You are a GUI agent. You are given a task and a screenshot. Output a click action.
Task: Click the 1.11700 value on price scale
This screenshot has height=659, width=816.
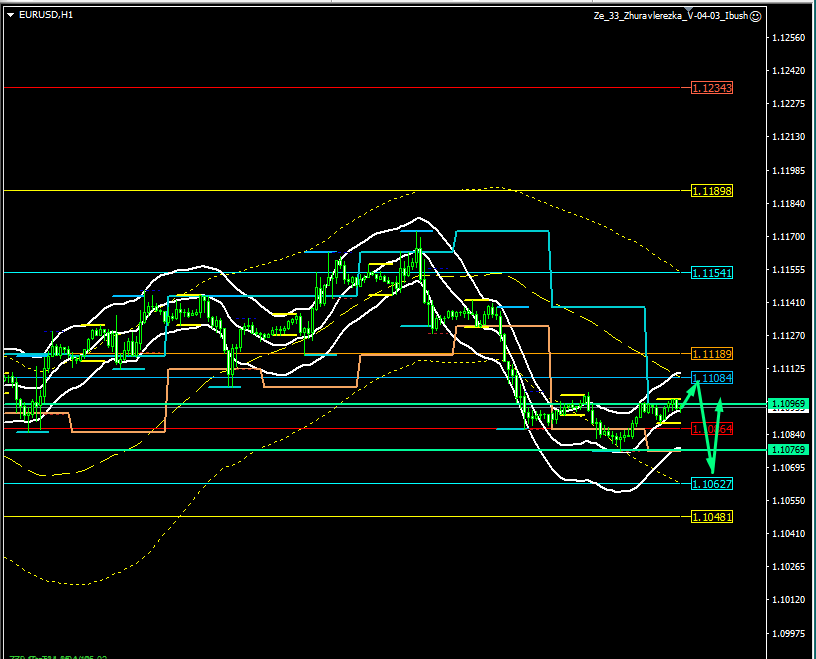click(788, 237)
